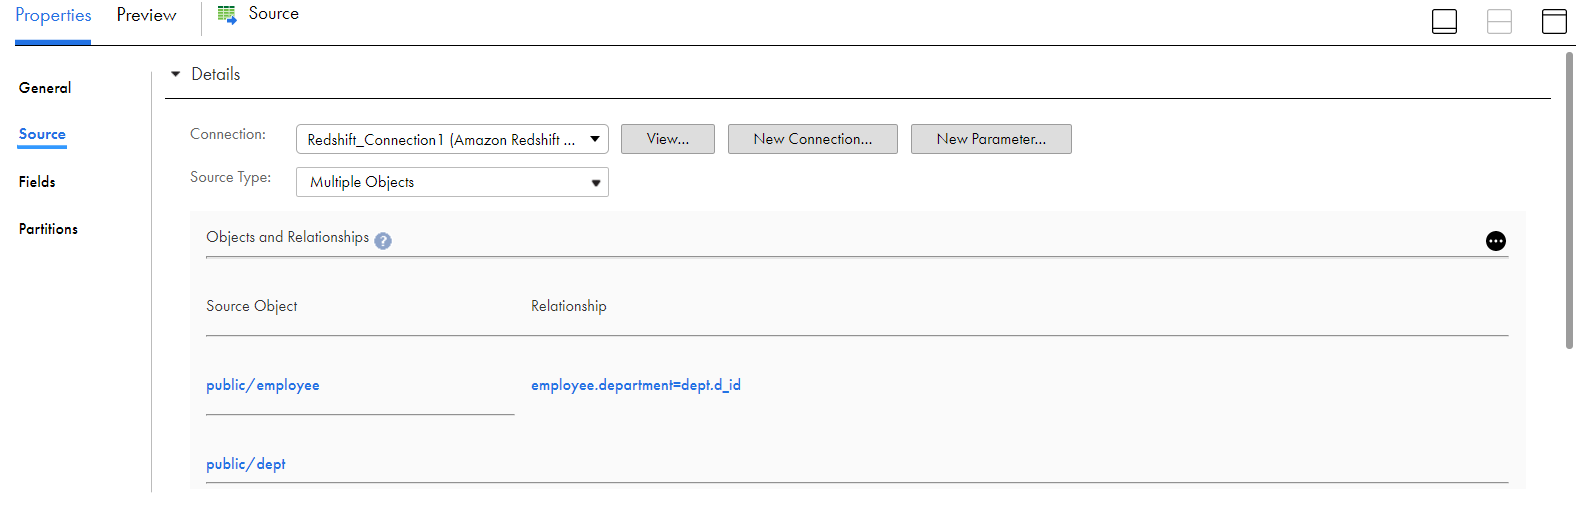Open the public/employee source object
1596x506 pixels.
[263, 385]
